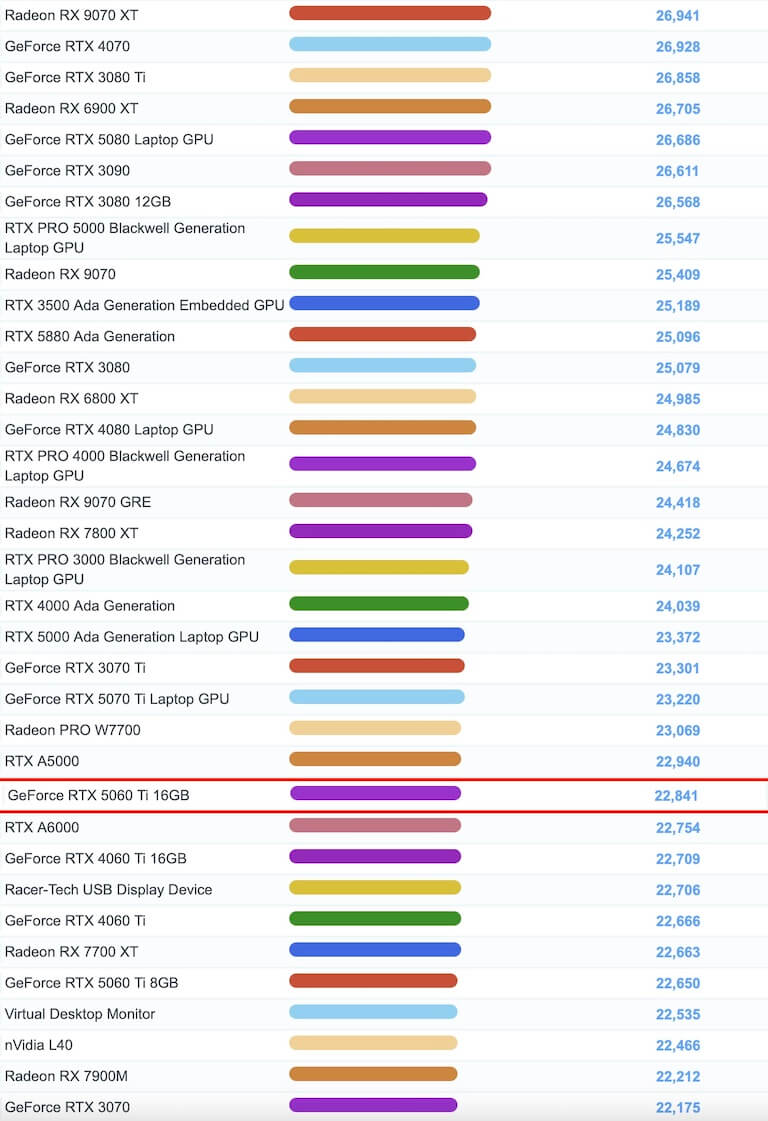
Task: Open RTX PRO 3000 Blackwell Laptop GPU
Action: tap(125, 570)
